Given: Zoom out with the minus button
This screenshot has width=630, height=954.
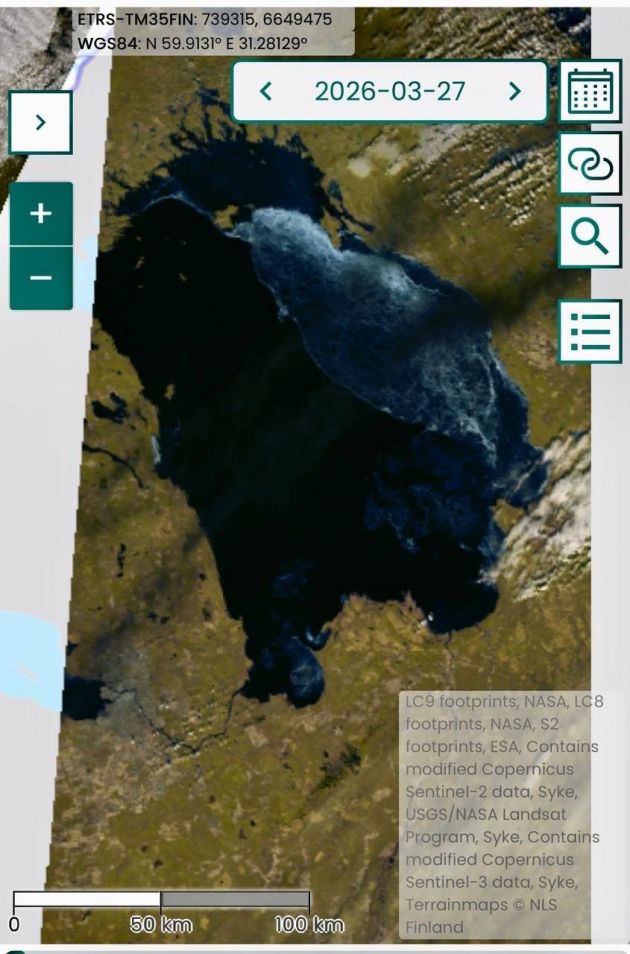Looking at the screenshot, I should [x=41, y=277].
